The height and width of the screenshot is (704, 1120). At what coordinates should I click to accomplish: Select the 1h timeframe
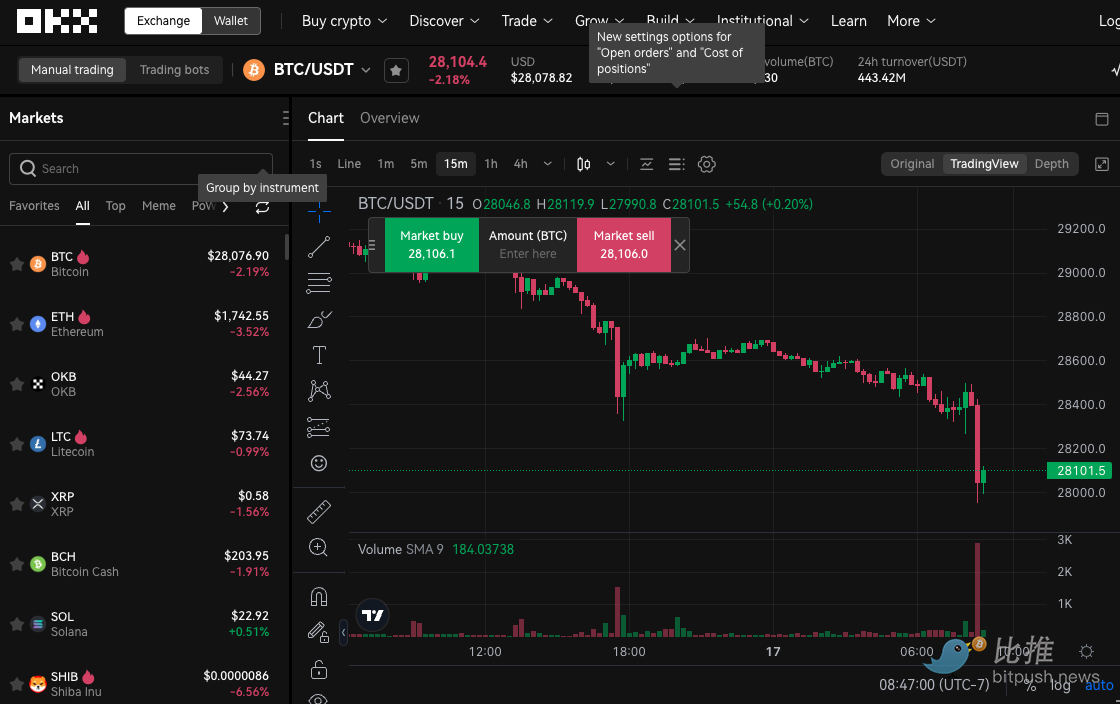[x=491, y=164]
